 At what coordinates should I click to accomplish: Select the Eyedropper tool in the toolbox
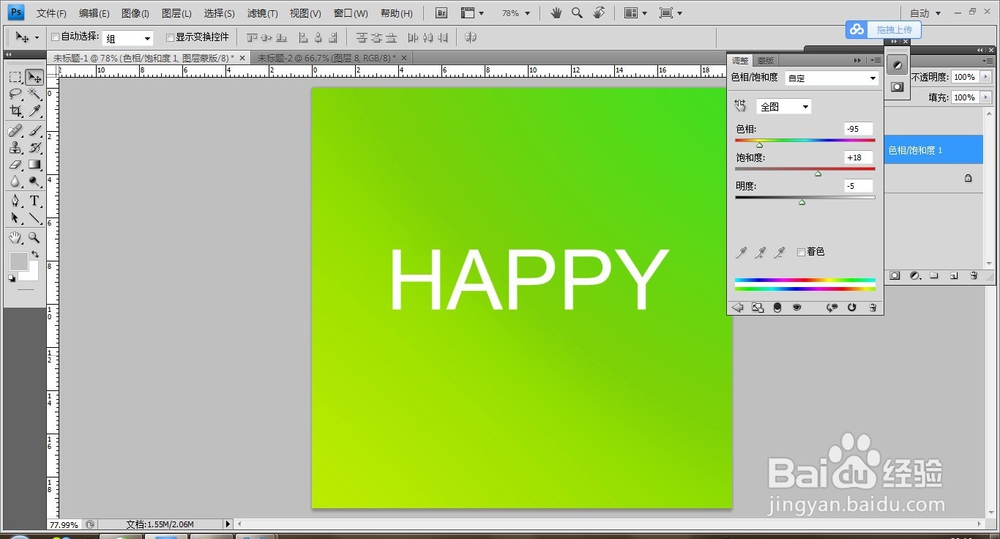pyautogui.click(x=34, y=111)
